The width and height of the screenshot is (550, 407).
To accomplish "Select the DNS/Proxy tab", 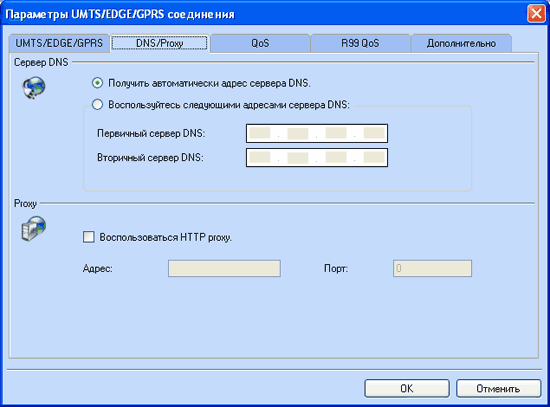I will click(160, 43).
